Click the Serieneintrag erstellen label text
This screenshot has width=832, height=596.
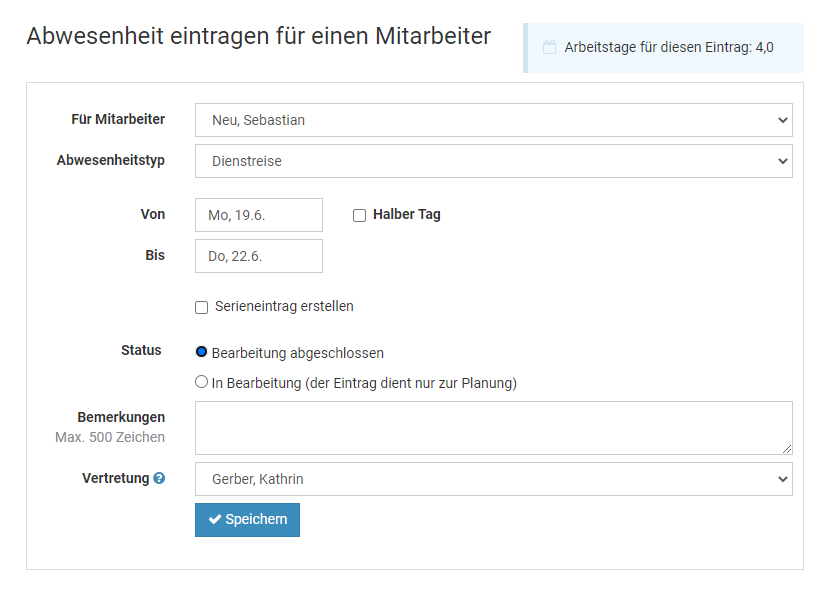[284, 306]
